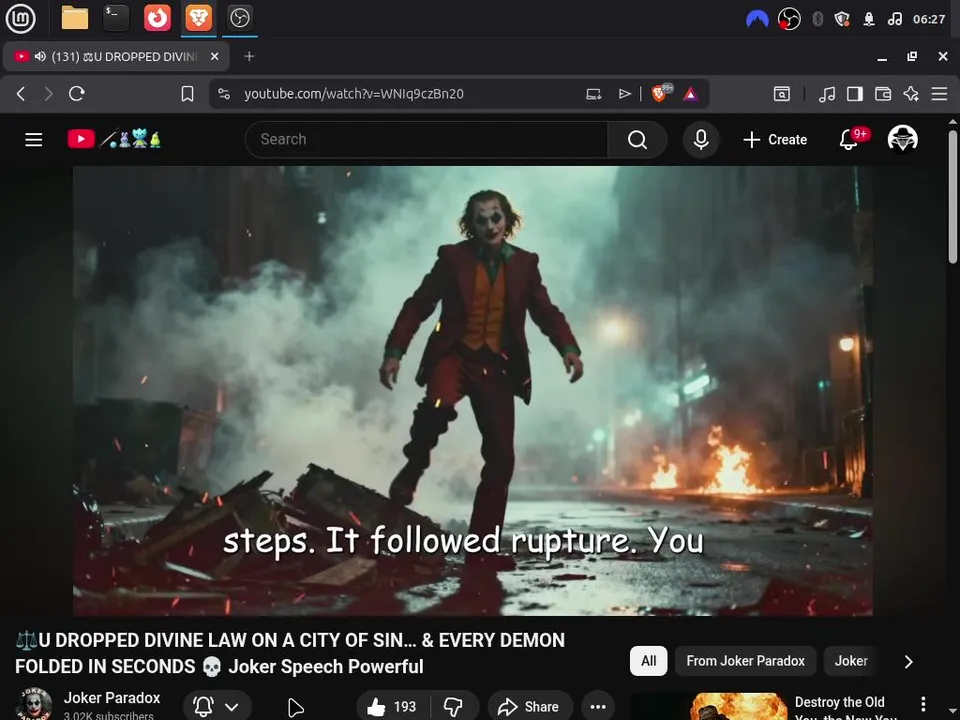Open Brave Rewards triangle icon
The image size is (960, 720).
coord(691,94)
